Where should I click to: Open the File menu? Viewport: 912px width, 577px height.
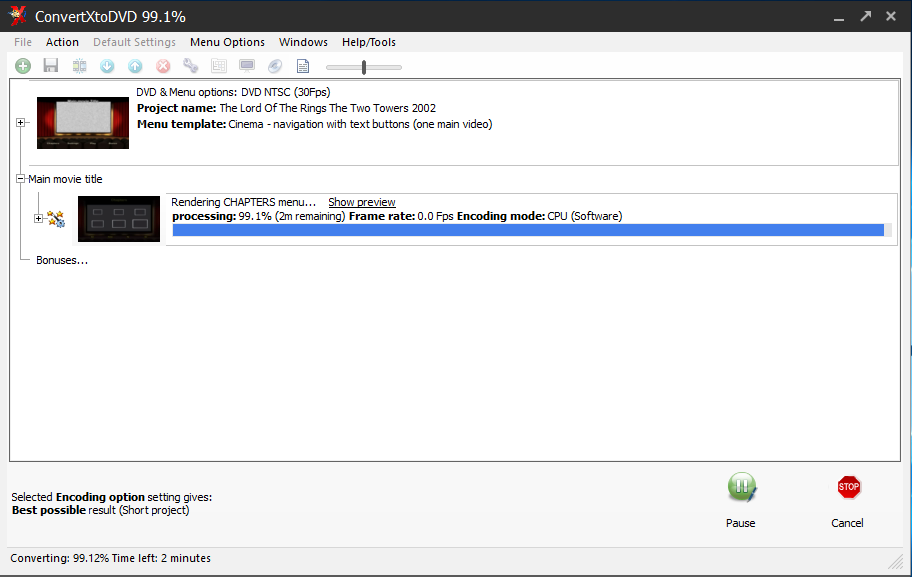coord(23,42)
